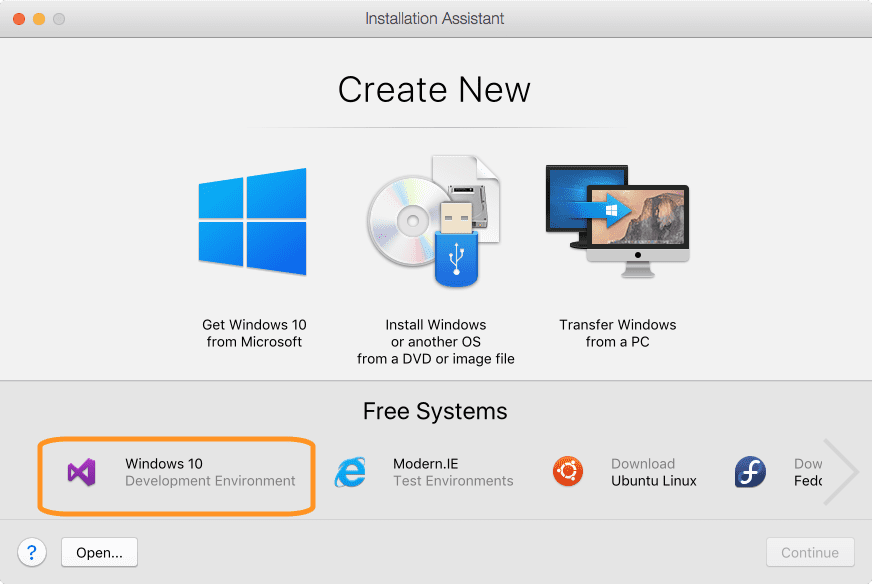The width and height of the screenshot is (872, 584).
Task: Select "Install Windows or another OS" label
Action: (435, 342)
